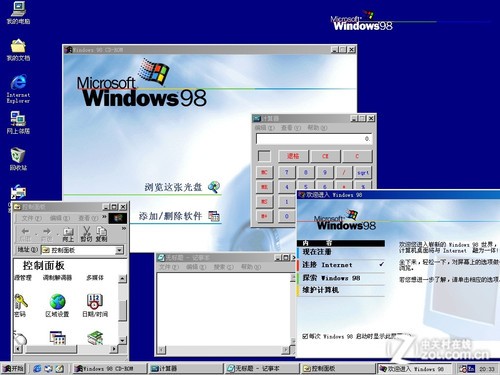Viewport: 500px width, 375px height.
Task: Click Calculator number 9 button
Action: 325,173
